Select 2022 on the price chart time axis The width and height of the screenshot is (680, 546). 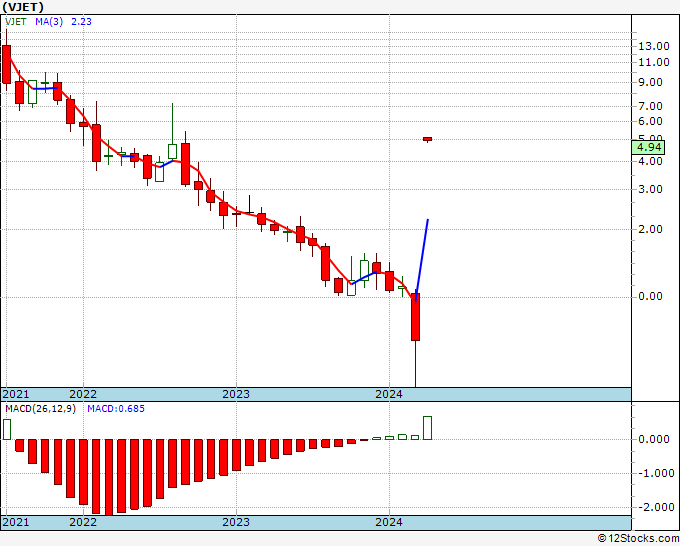click(x=83, y=394)
